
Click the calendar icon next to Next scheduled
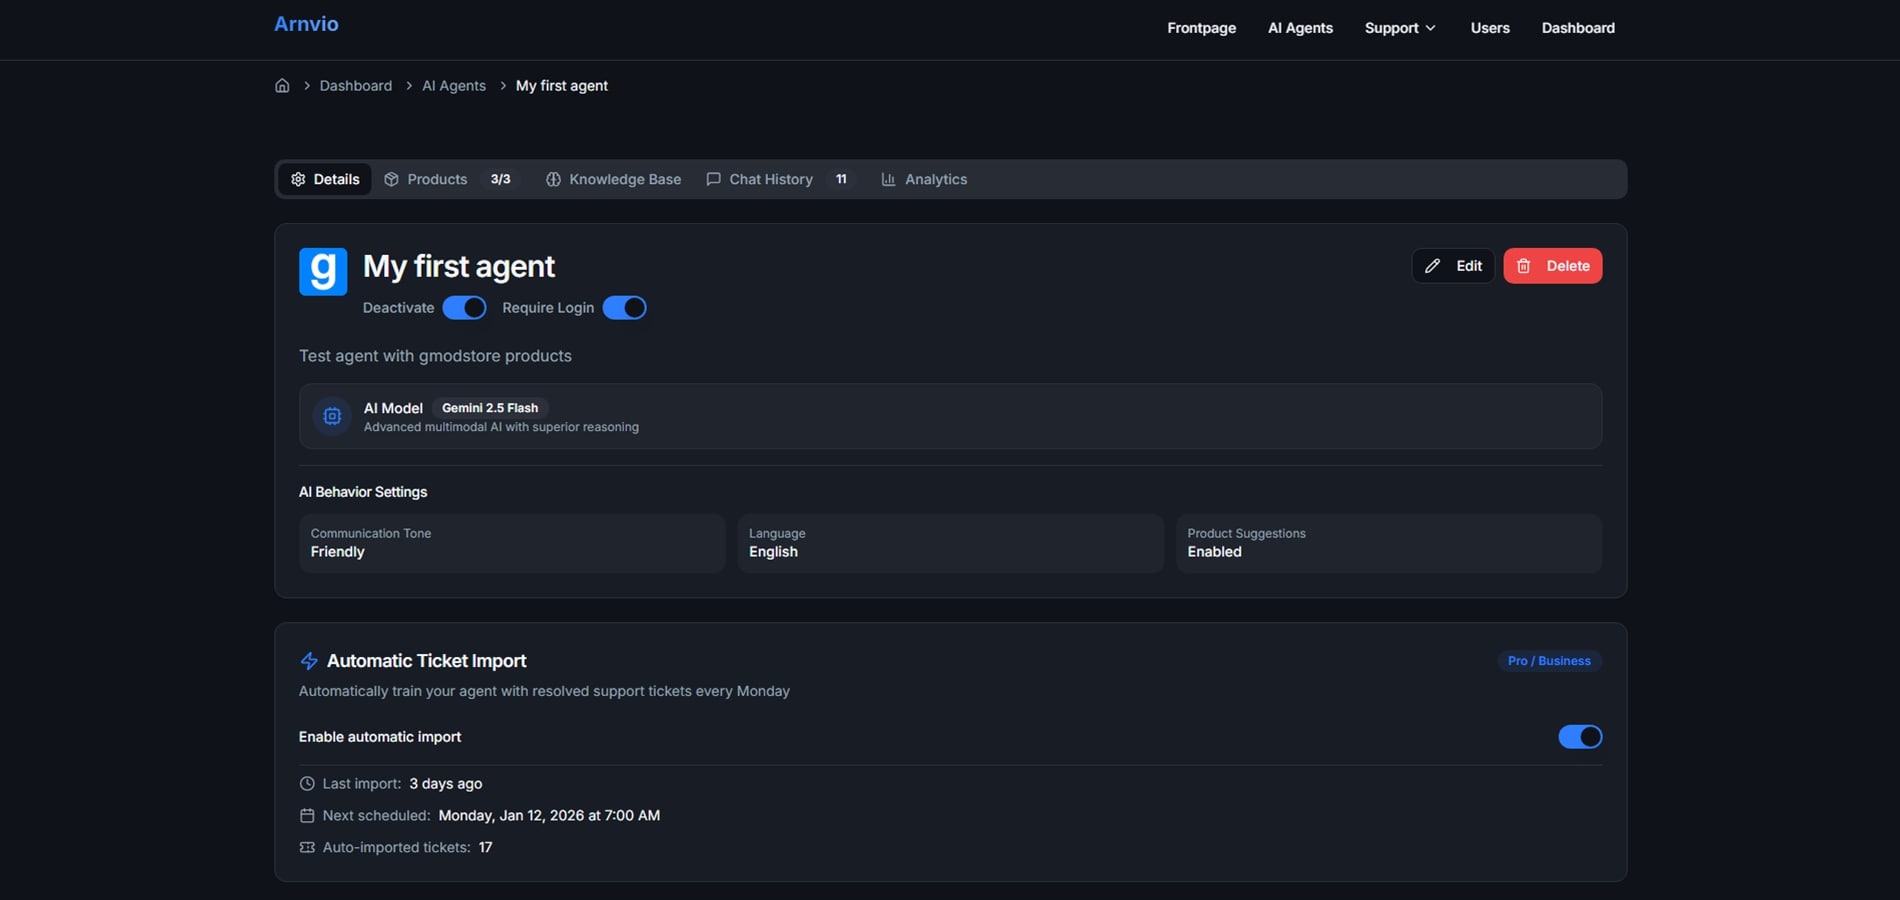[307, 816]
